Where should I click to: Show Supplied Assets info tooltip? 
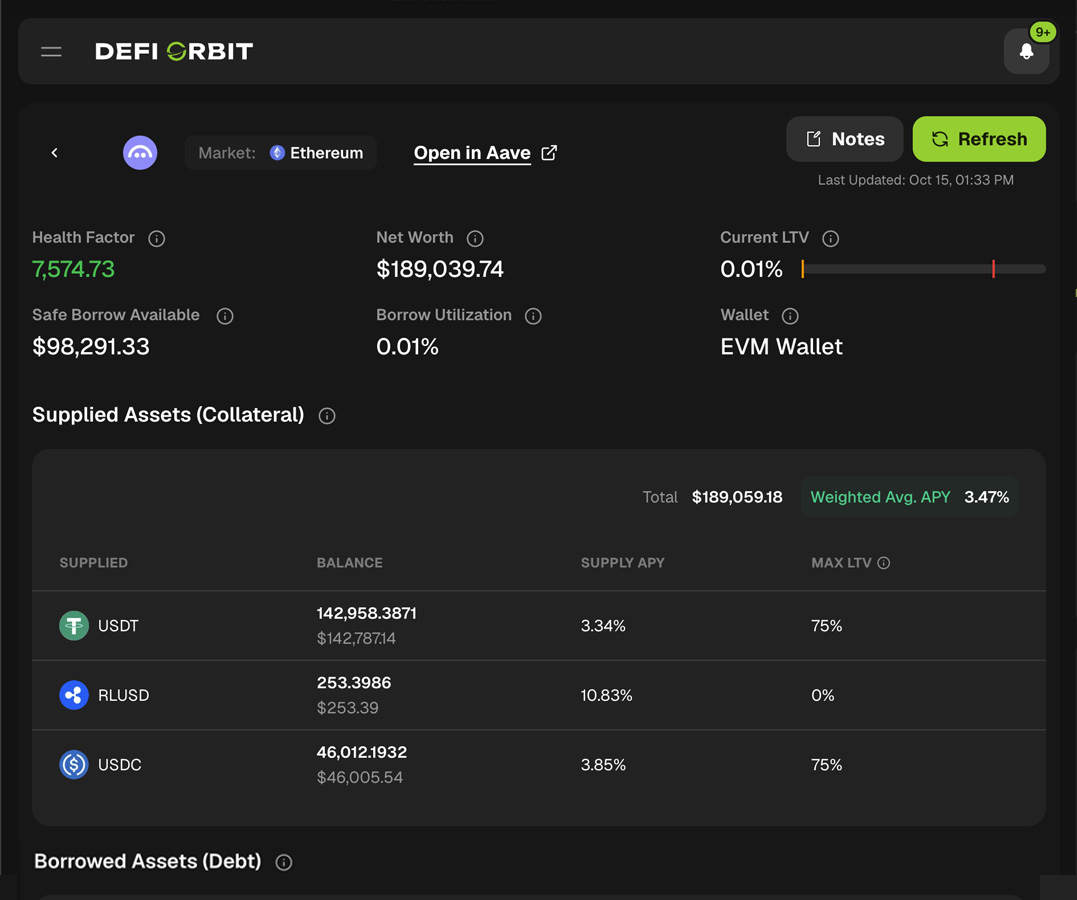pos(327,416)
